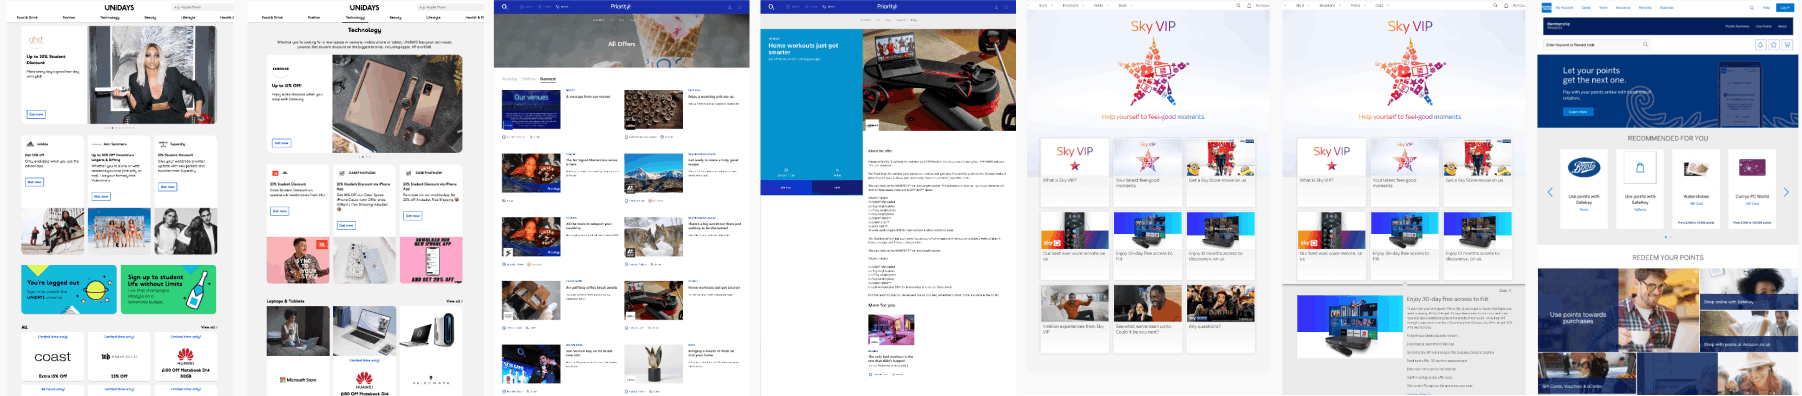1802x396 pixels.
Task: Click UNiDAYS logo on the logged-out home page
Action: click(119, 7)
